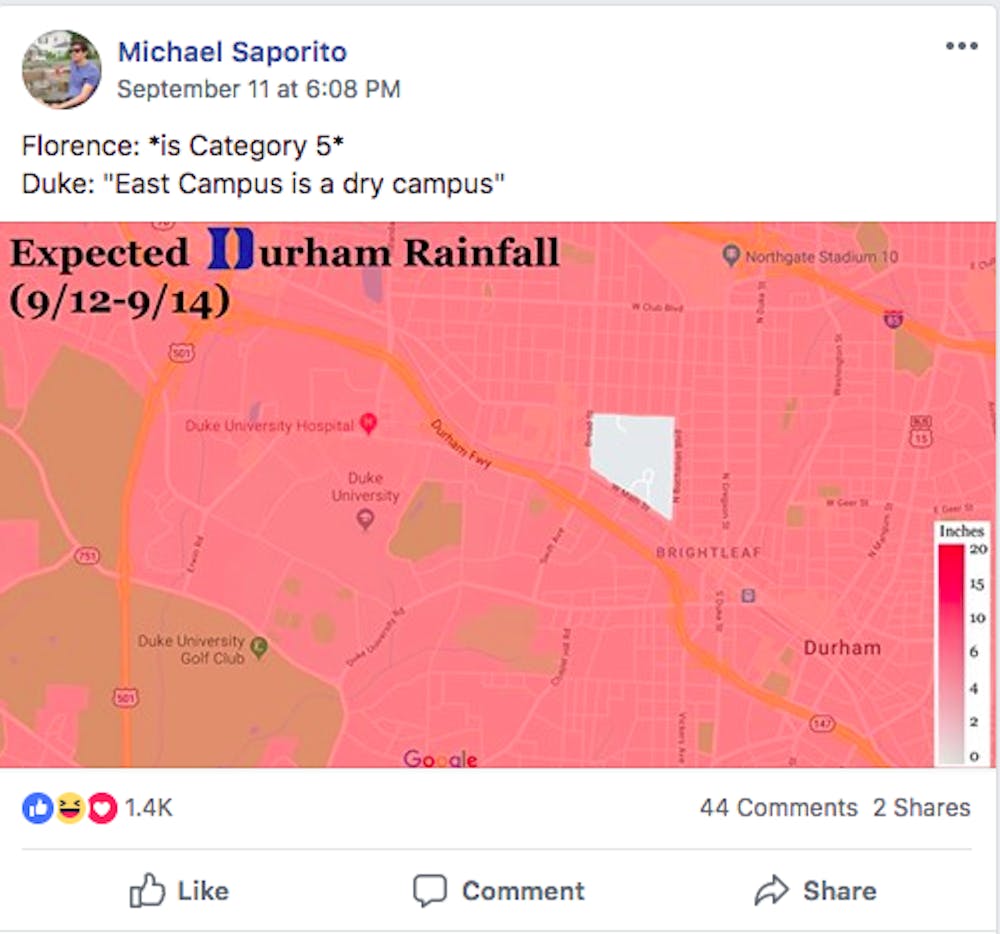Image resolution: width=1000 pixels, height=934 pixels.
Task: Click the Like button
Action: click(180, 890)
